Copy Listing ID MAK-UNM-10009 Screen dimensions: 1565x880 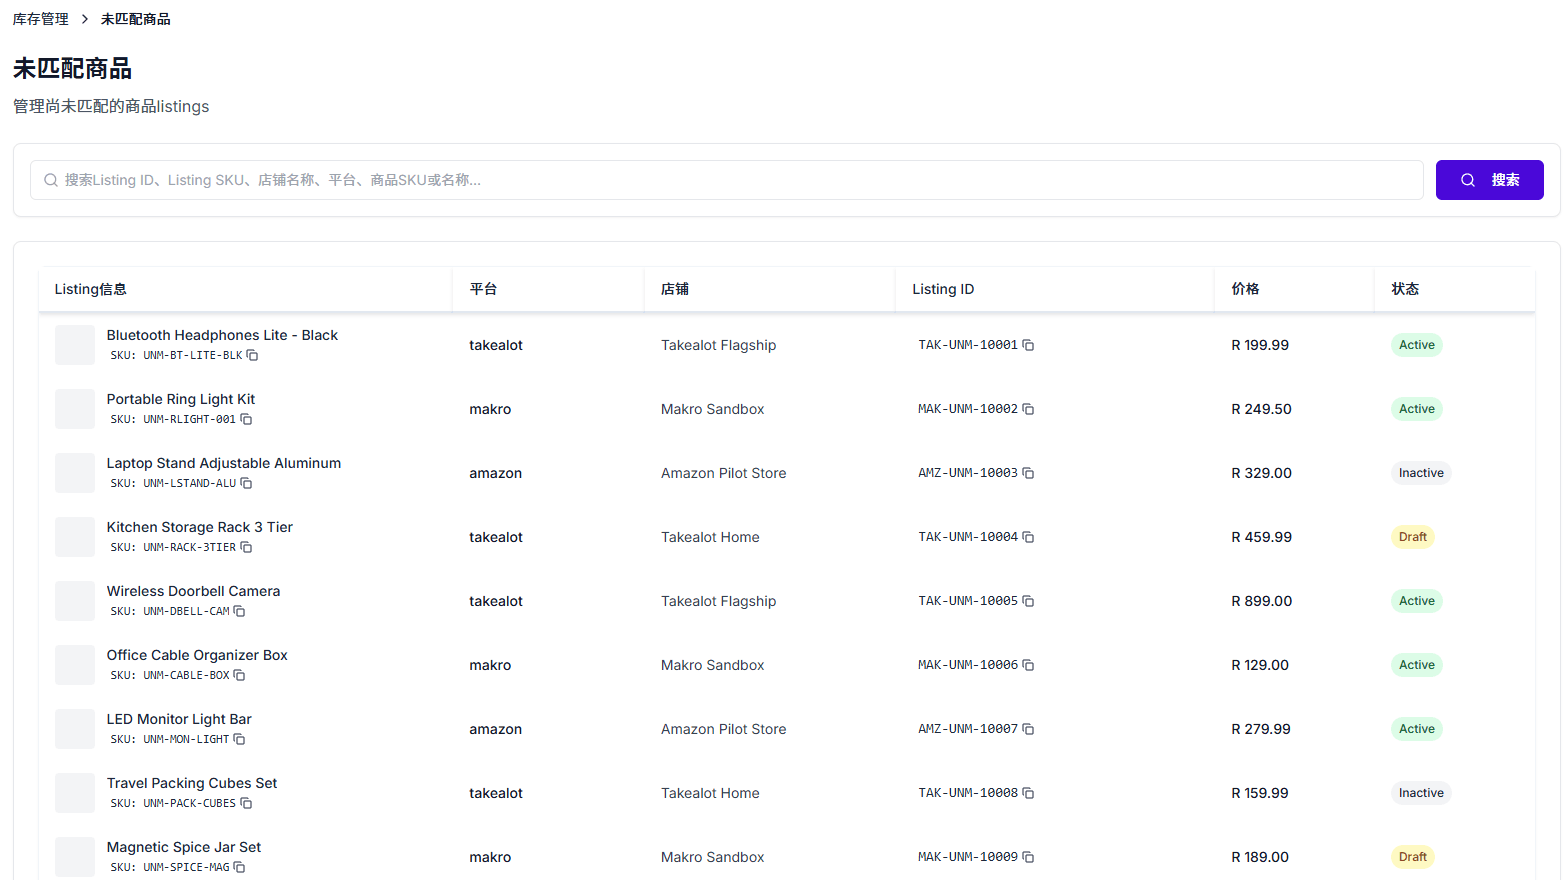(1028, 857)
